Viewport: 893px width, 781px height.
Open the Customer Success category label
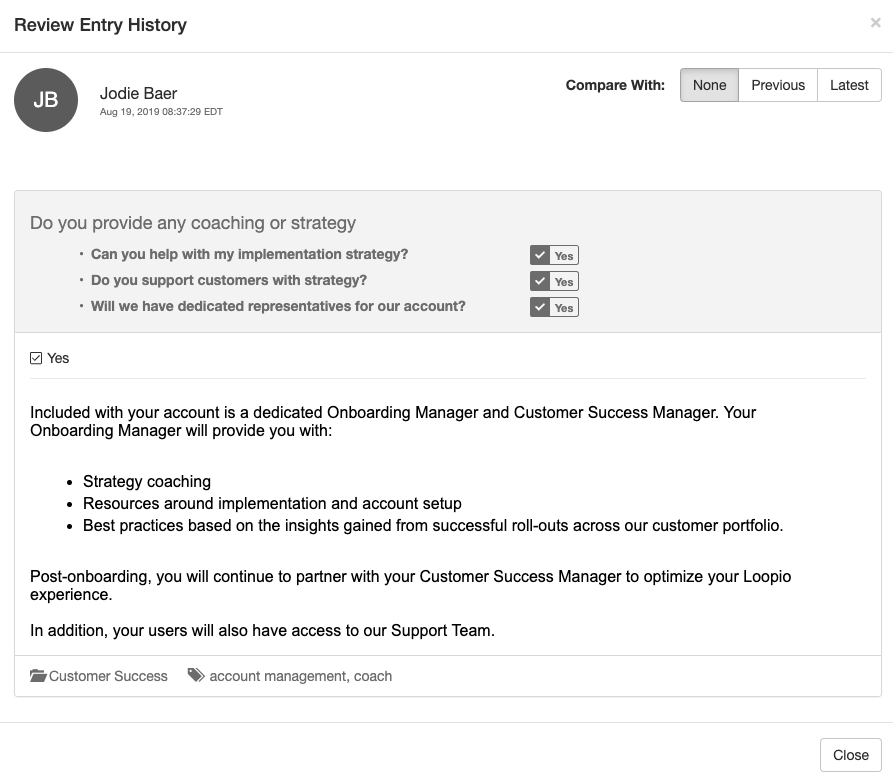pos(108,676)
